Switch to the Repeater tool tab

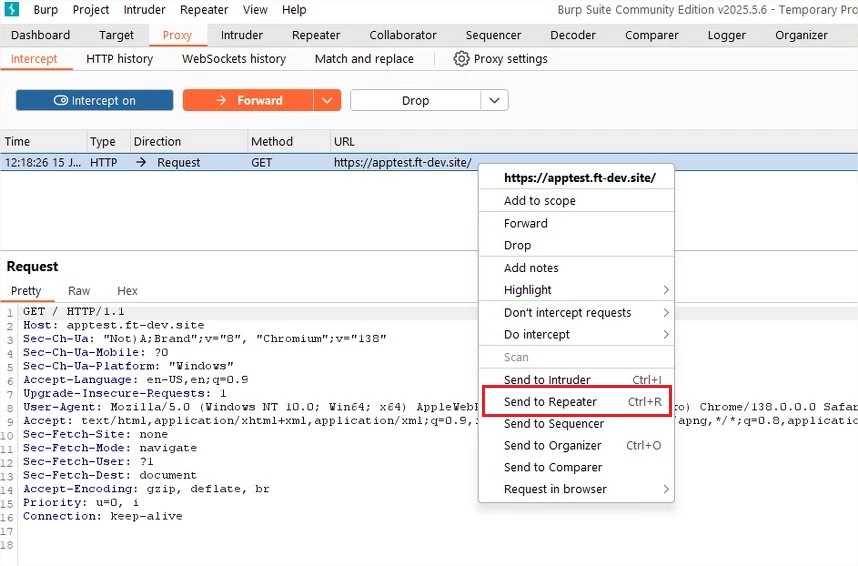[316, 35]
